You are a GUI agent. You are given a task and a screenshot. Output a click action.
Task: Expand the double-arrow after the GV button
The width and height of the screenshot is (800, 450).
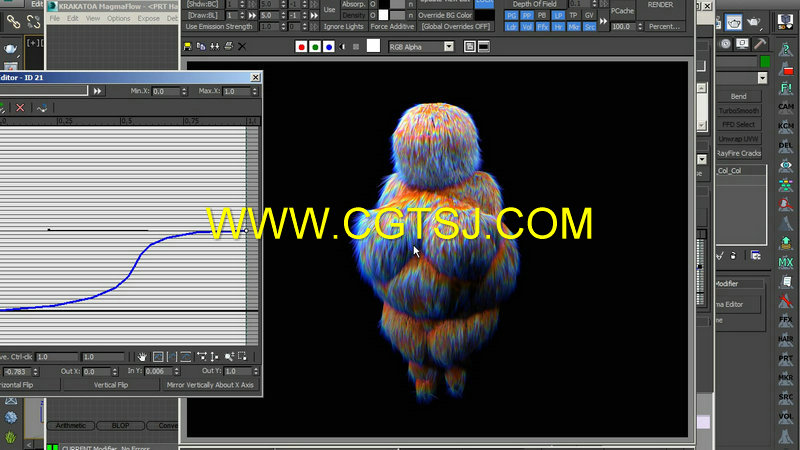pos(603,21)
